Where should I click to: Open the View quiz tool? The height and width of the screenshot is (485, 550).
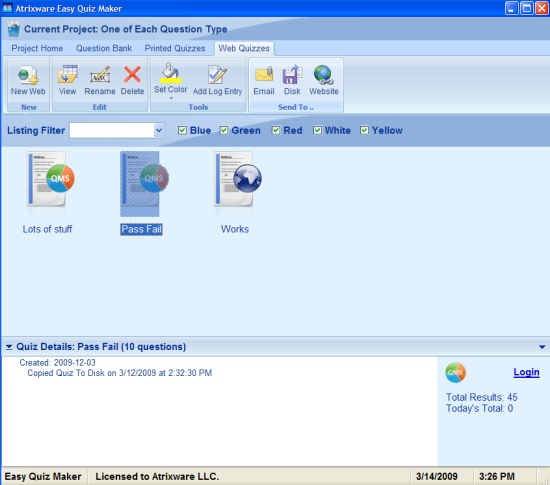pyautogui.click(x=67, y=80)
